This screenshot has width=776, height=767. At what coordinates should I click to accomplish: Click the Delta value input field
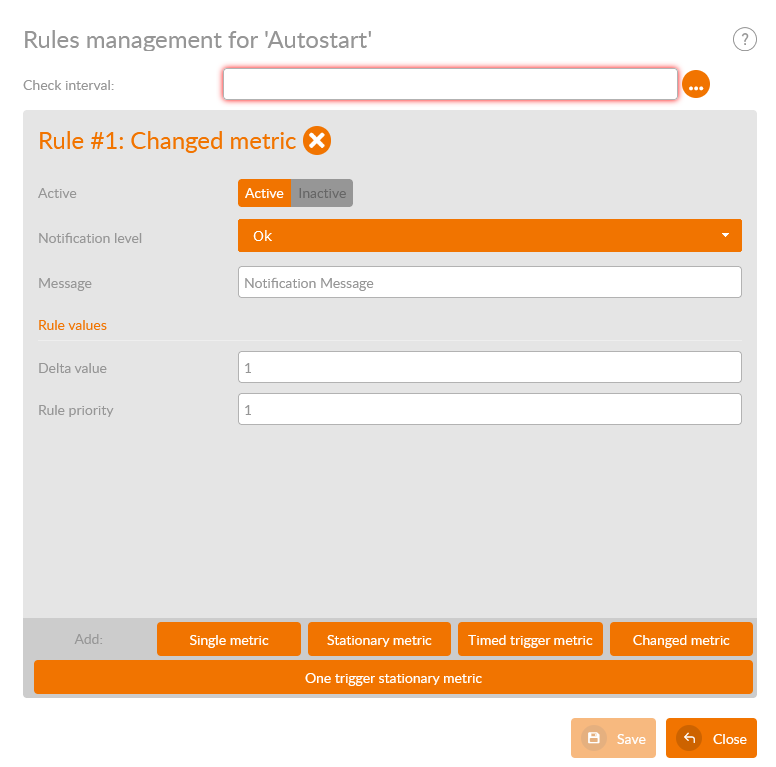point(489,368)
